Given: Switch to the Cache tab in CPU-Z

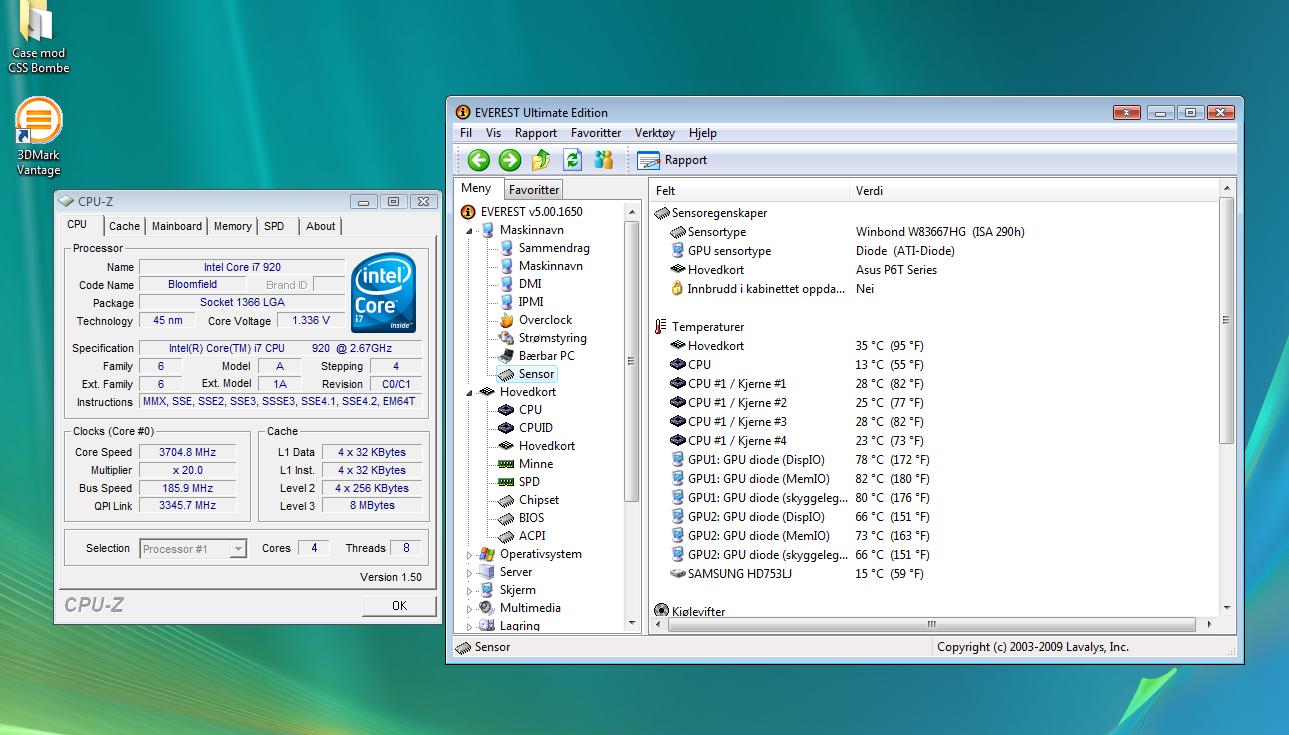Looking at the screenshot, I should pos(125,226).
